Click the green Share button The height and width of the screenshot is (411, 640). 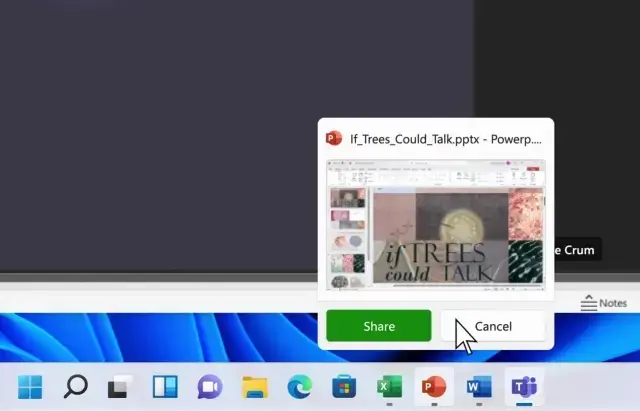pyautogui.click(x=378, y=326)
